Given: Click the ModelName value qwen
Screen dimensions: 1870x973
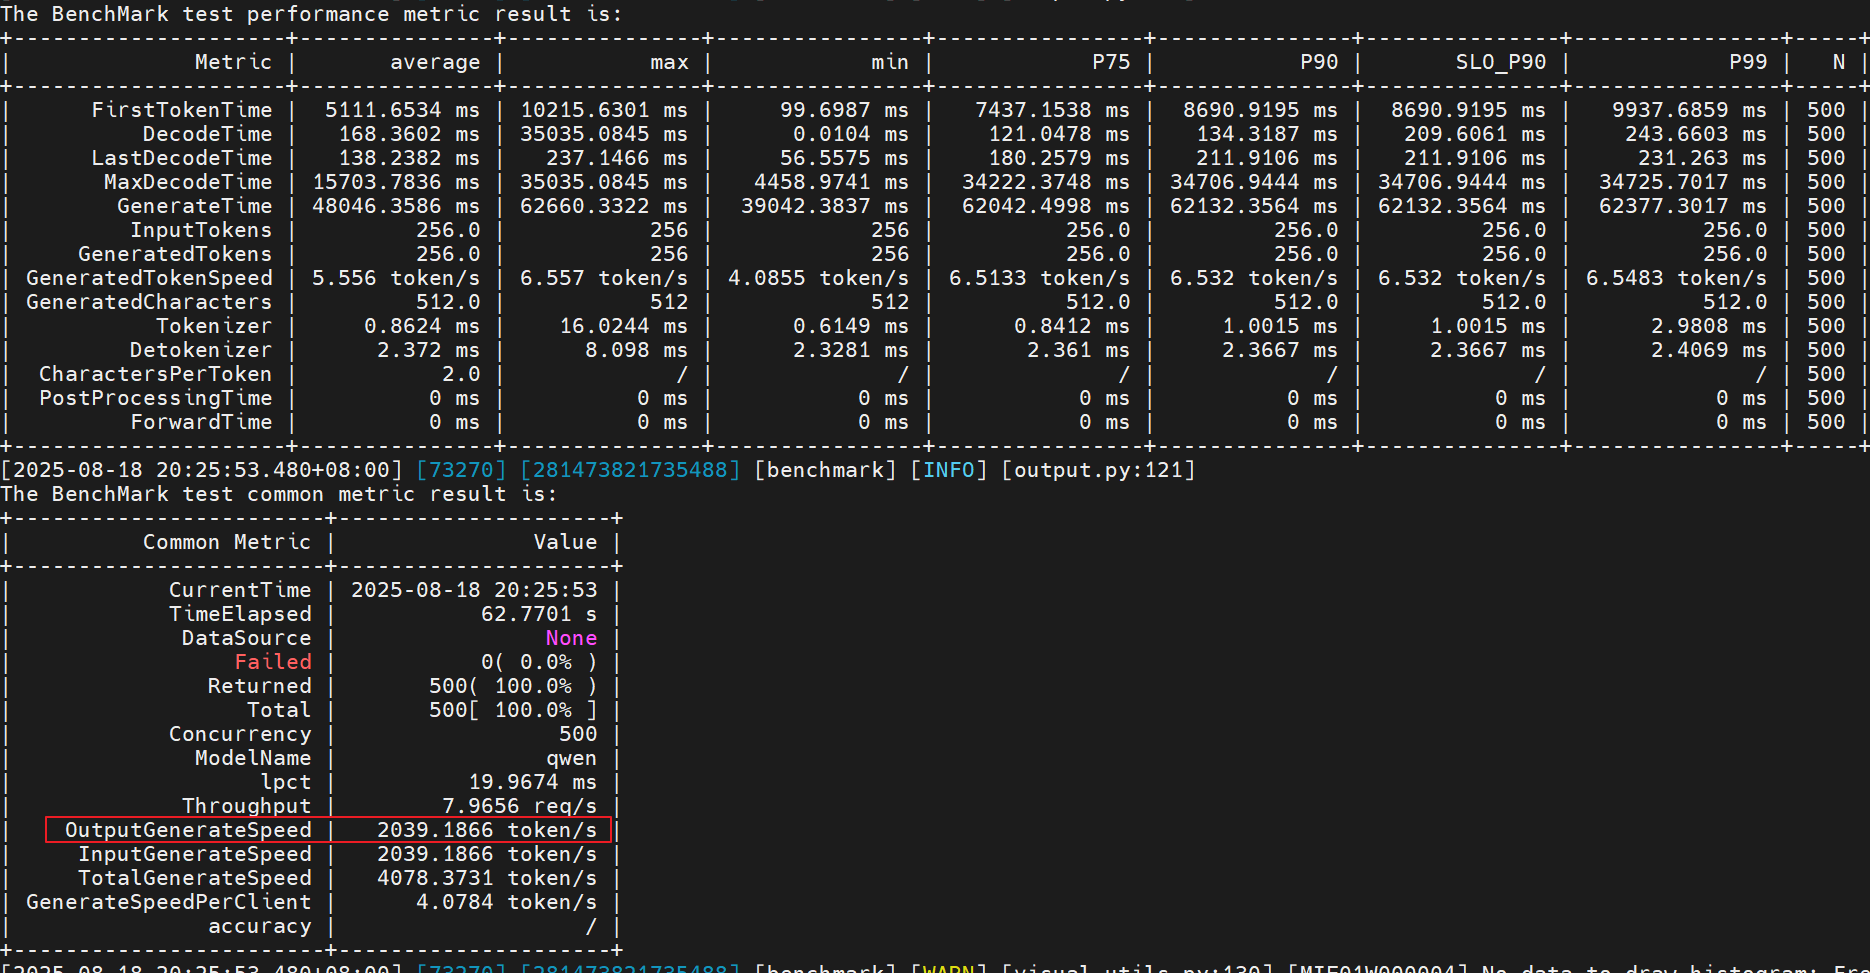Looking at the screenshot, I should pos(571,758).
